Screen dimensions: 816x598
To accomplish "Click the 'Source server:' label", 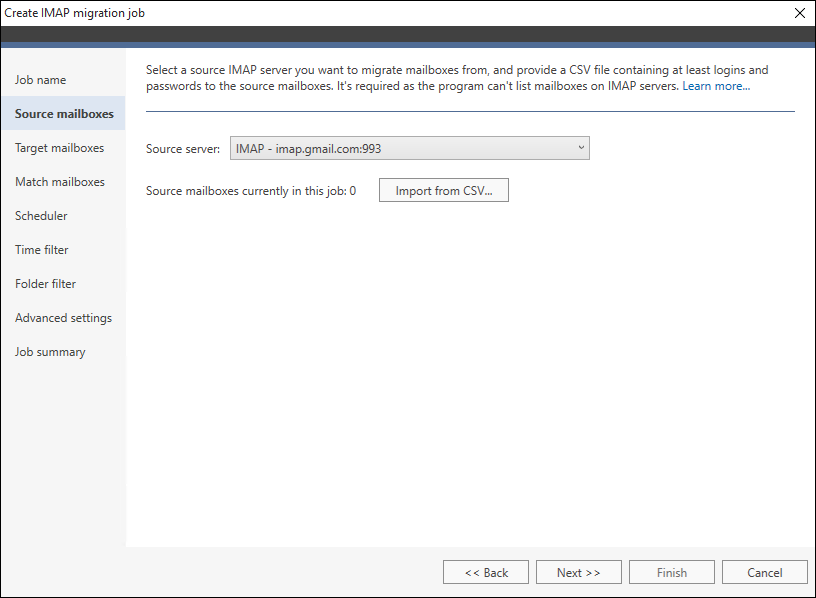I will pos(183,149).
